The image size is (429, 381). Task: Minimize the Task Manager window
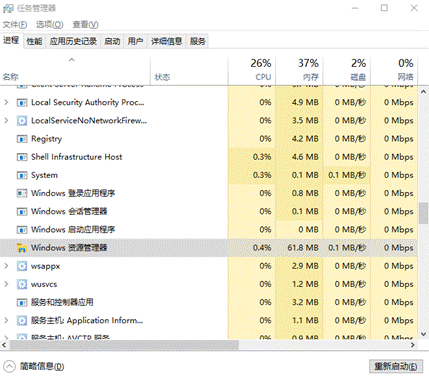pyautogui.click(x=355, y=8)
